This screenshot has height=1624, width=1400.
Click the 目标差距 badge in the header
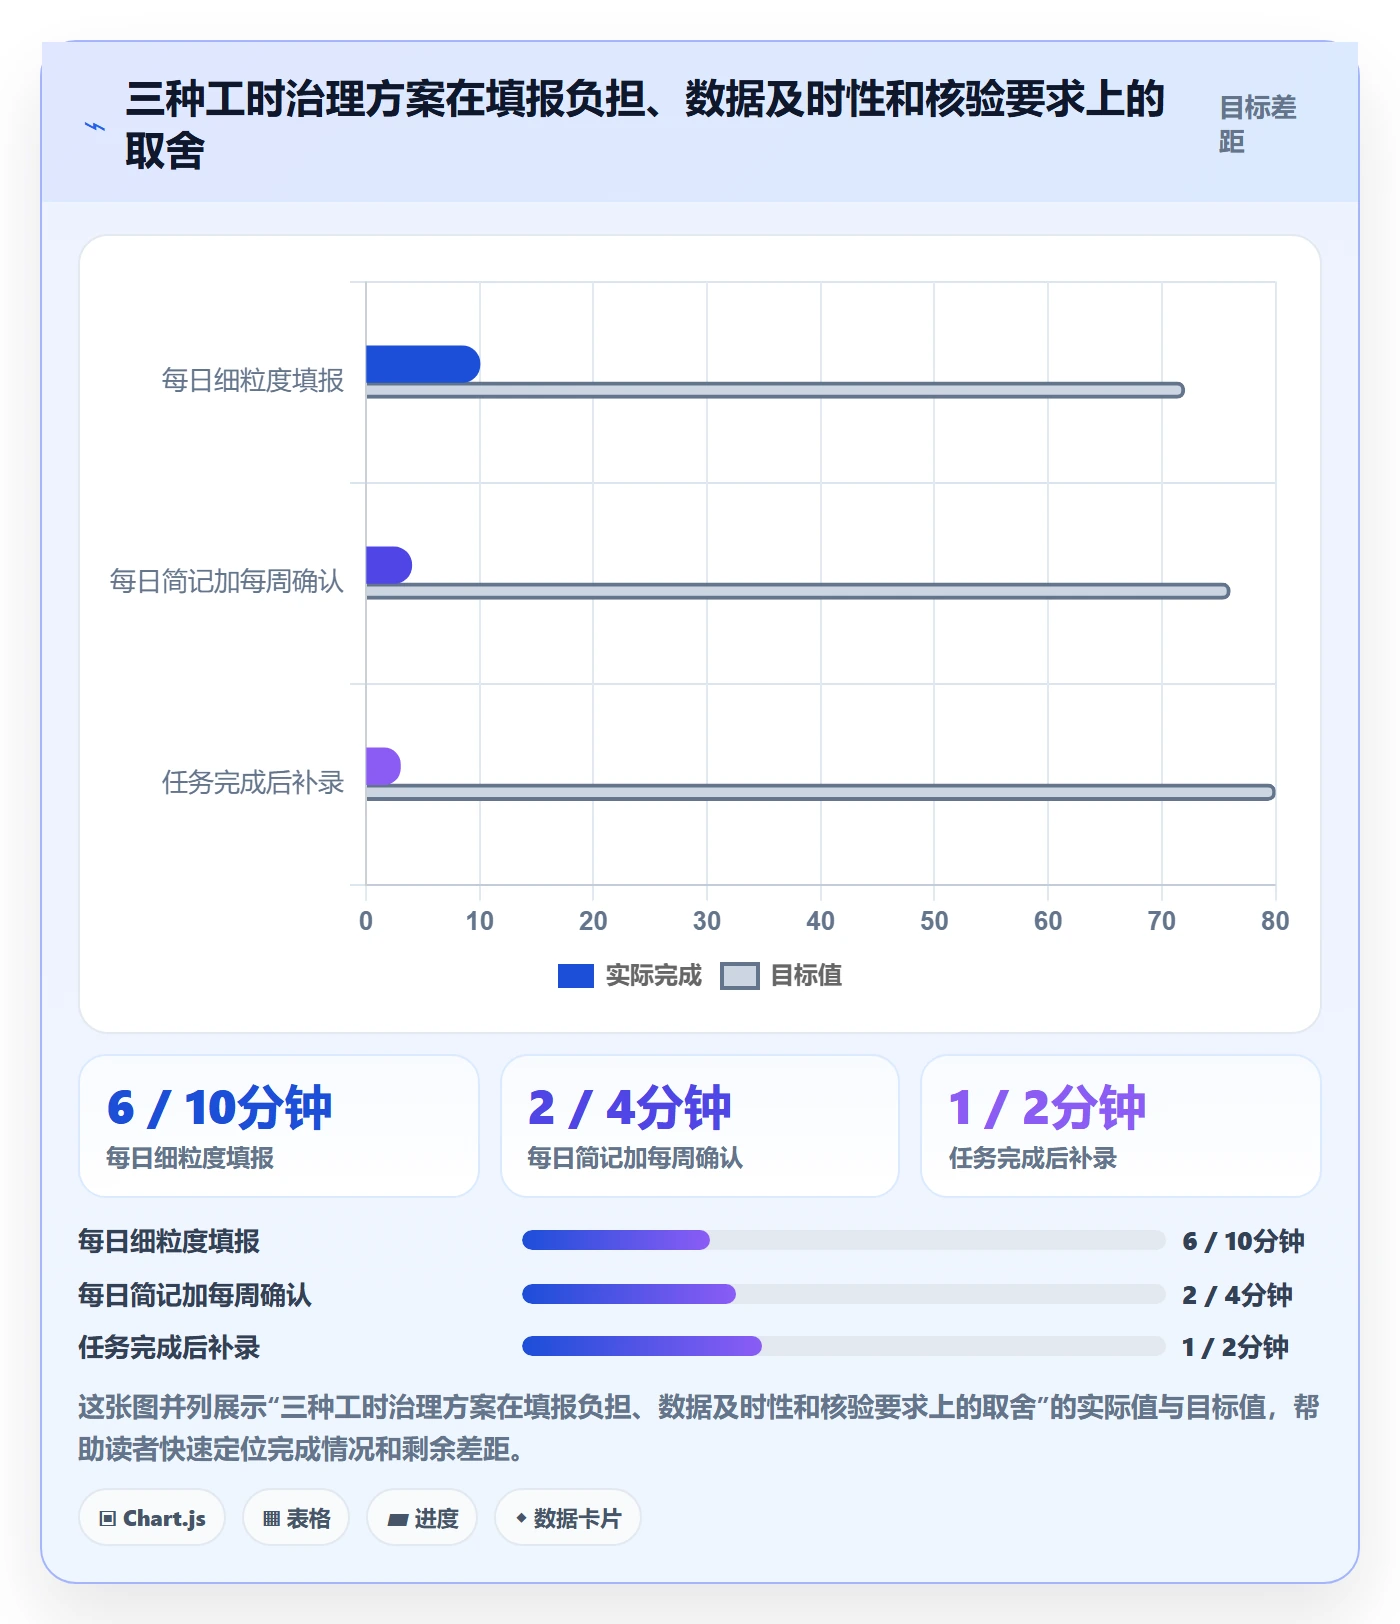pos(1258,124)
